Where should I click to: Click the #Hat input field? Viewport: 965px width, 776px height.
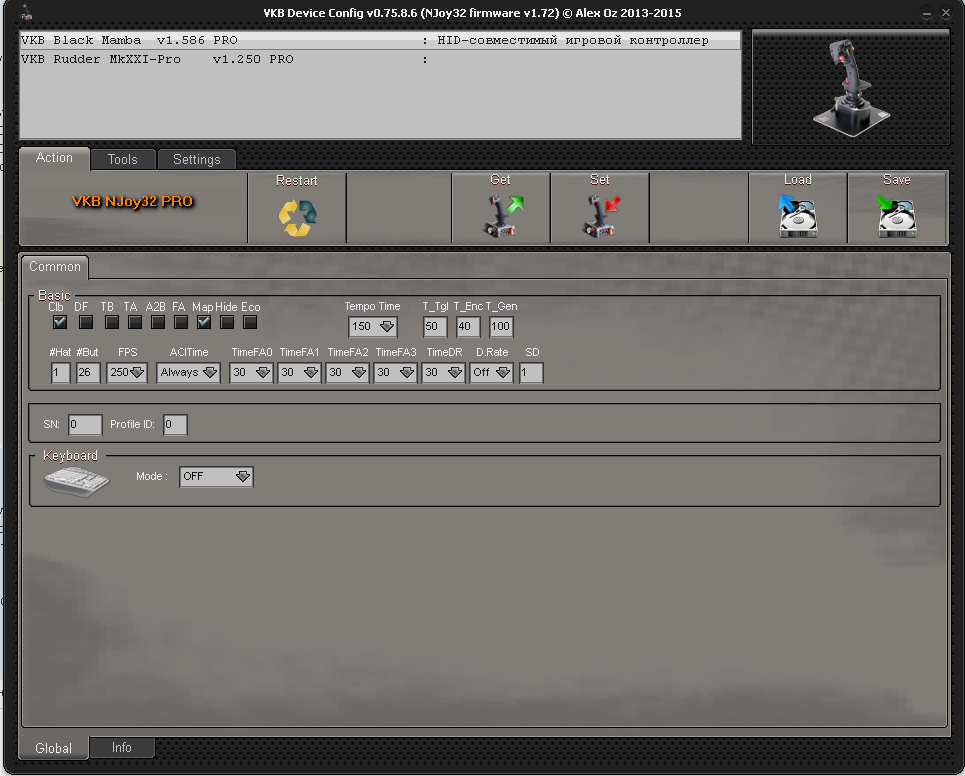pos(60,372)
